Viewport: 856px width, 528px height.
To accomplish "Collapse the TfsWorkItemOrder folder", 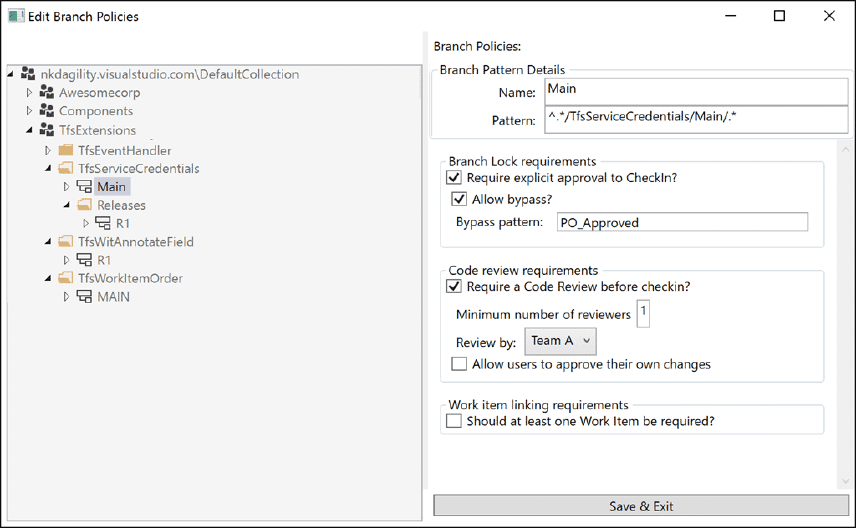I will [x=48, y=278].
